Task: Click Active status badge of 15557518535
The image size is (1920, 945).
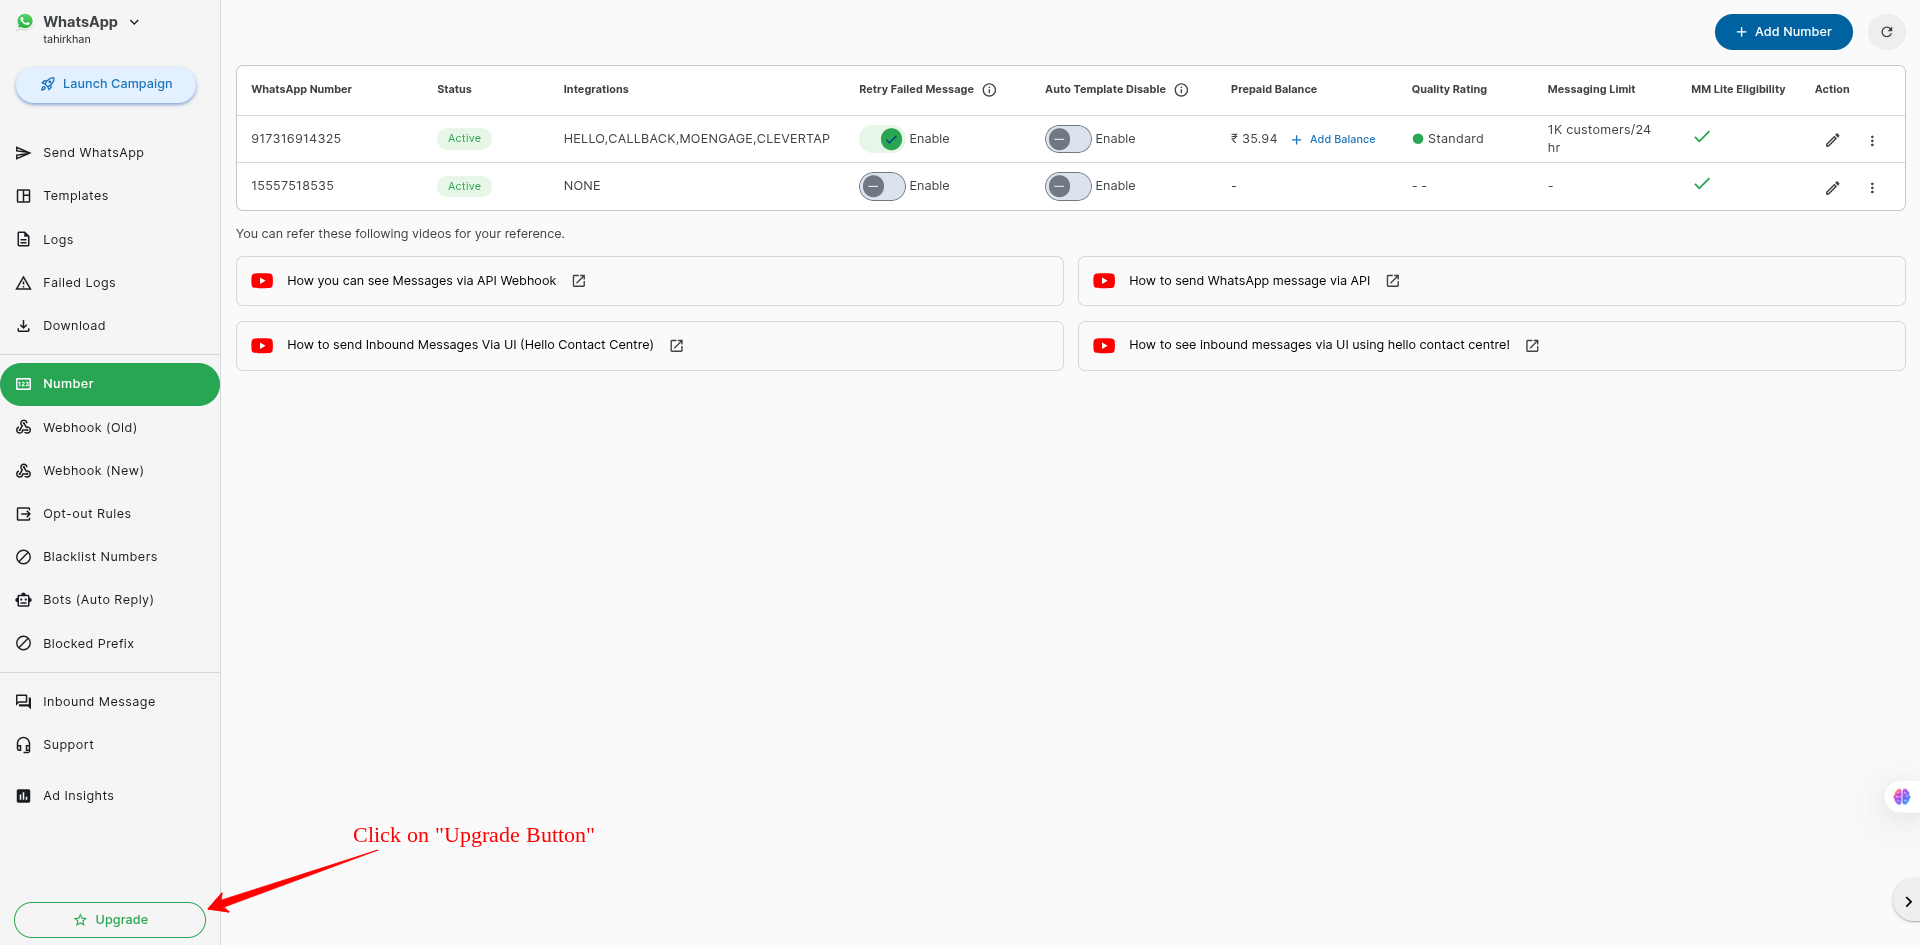Action: 464,186
